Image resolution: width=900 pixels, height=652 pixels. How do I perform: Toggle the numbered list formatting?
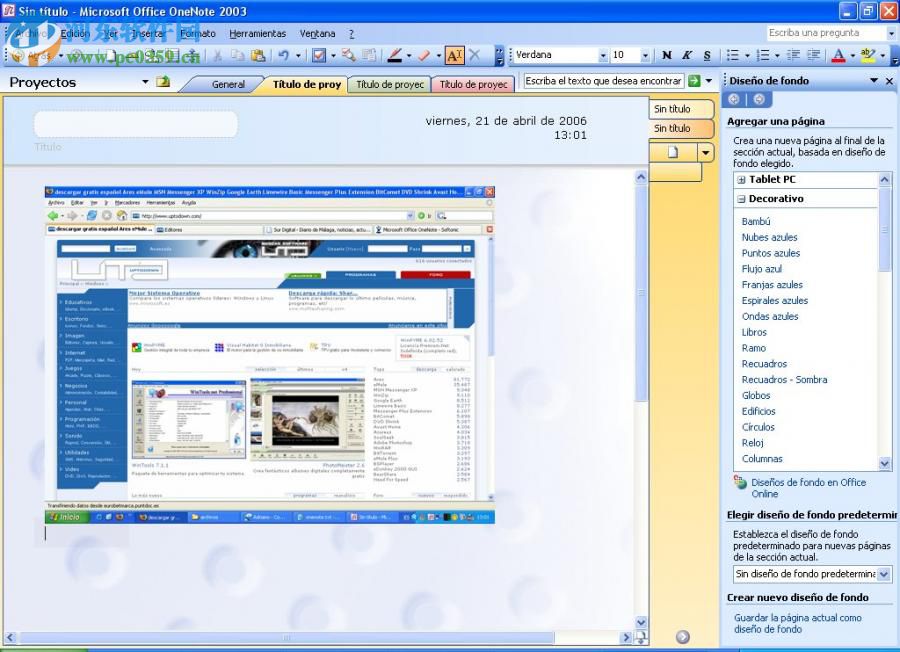pos(762,55)
